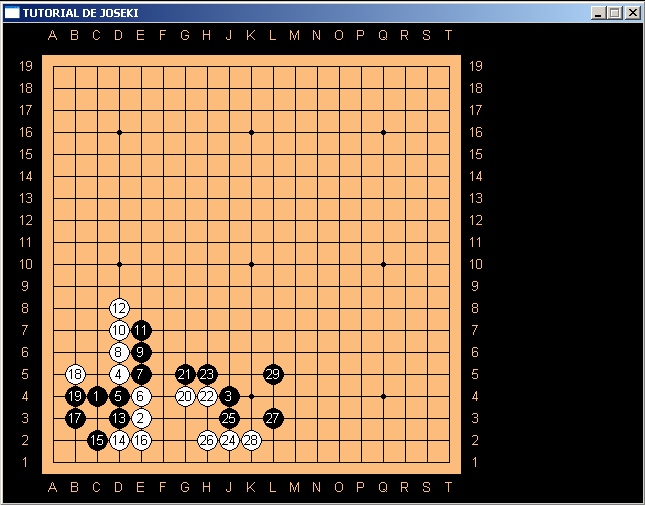Click black stone numbered 3

tap(229, 396)
